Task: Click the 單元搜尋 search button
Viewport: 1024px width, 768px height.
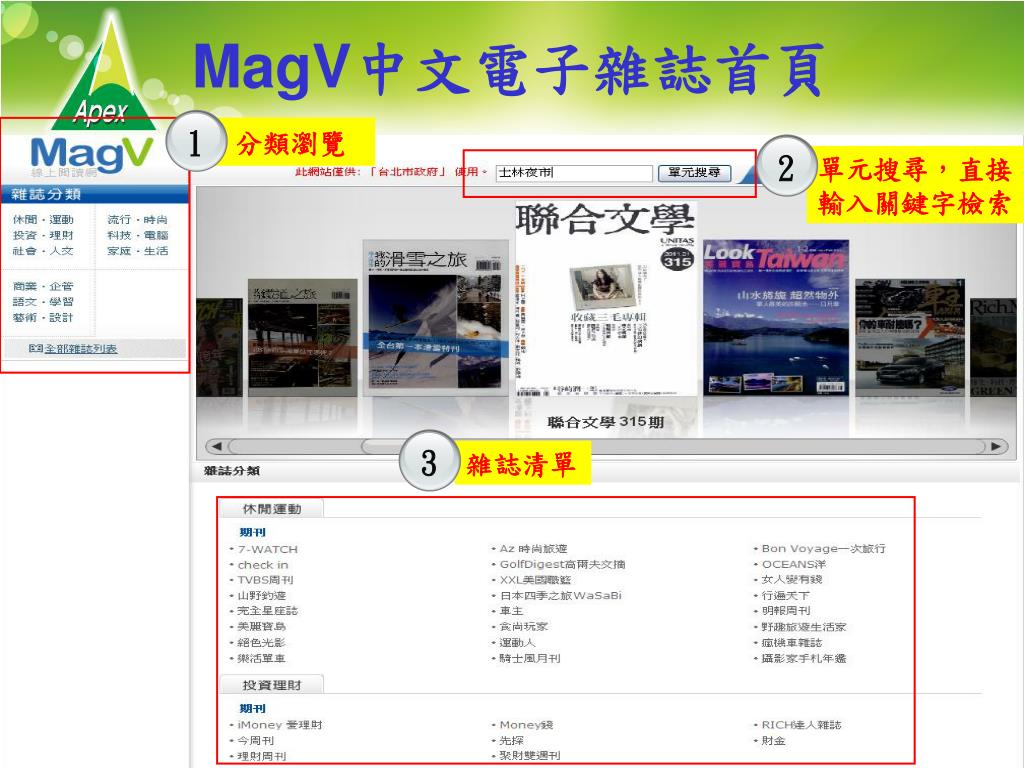Action: point(694,172)
